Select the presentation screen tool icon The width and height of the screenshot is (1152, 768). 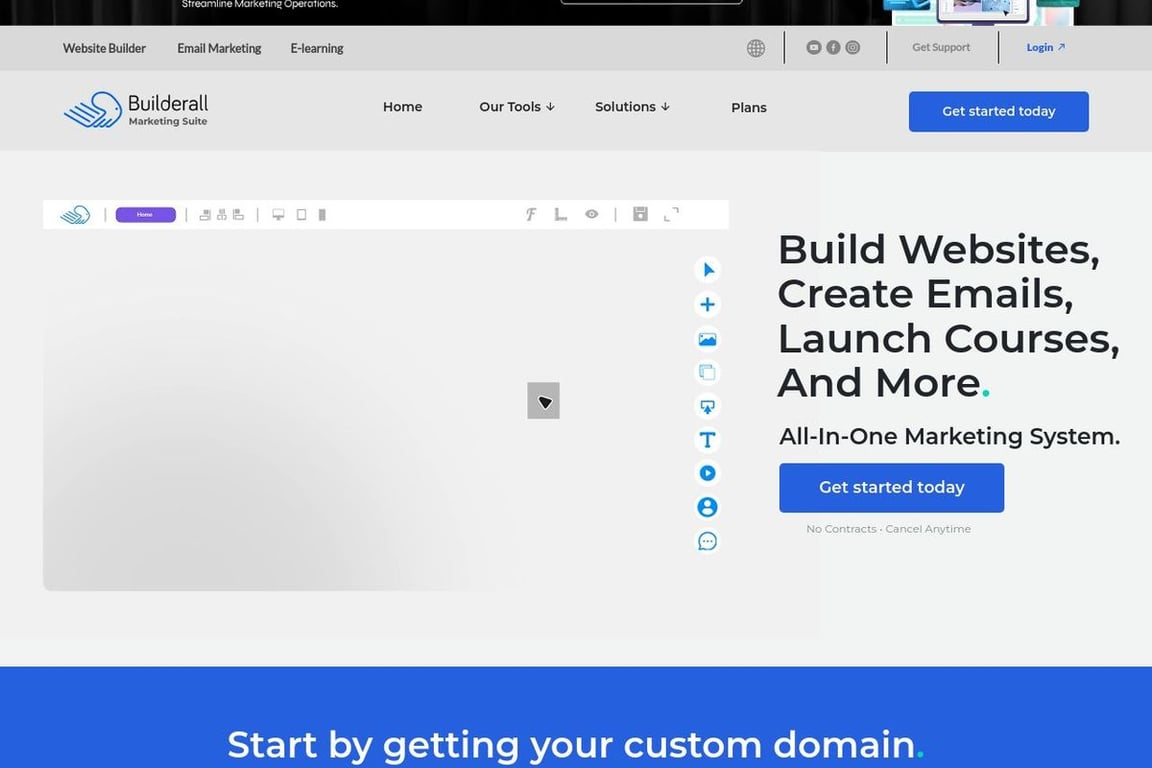coord(708,406)
